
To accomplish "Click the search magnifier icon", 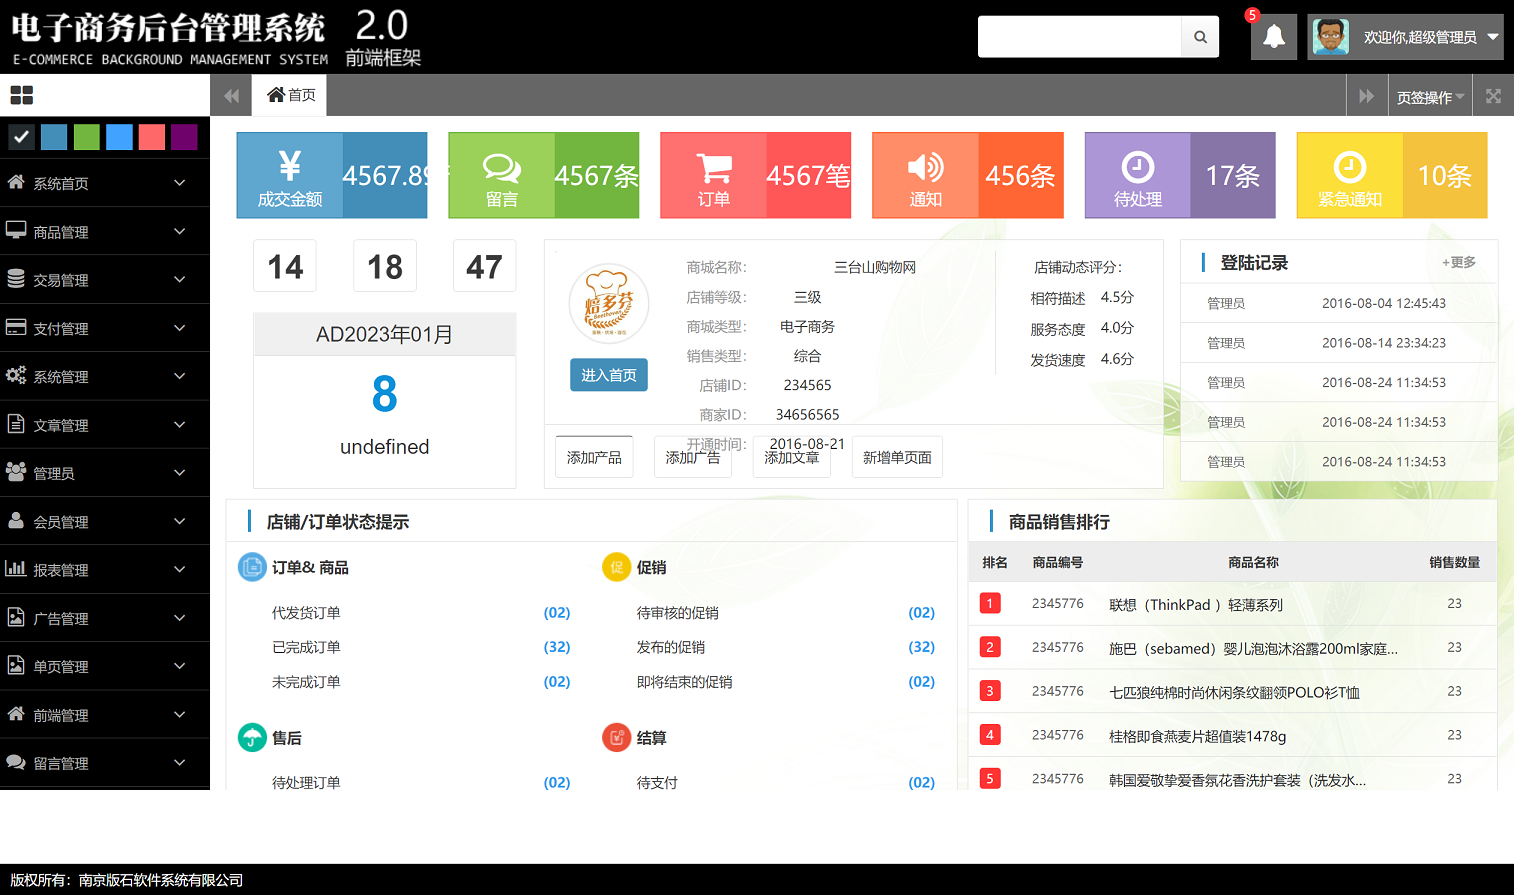I will [1200, 37].
